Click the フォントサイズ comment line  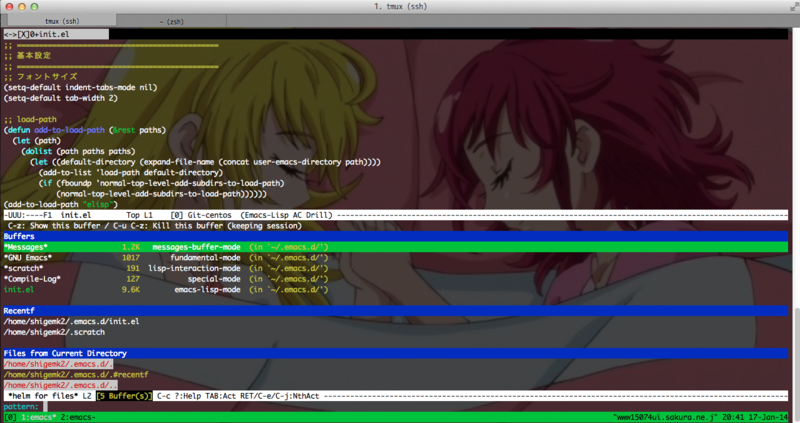coord(41,77)
